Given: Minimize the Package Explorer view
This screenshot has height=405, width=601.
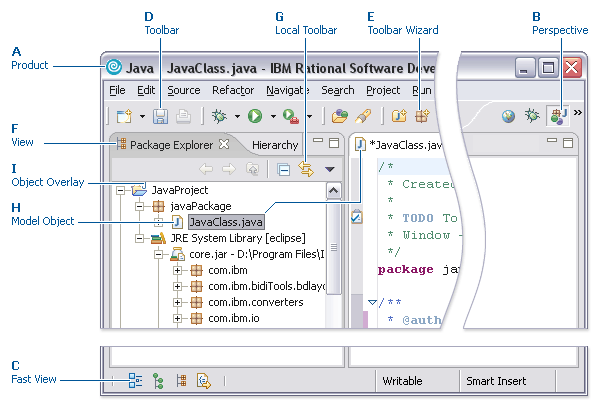Looking at the screenshot, I should pos(318,141).
